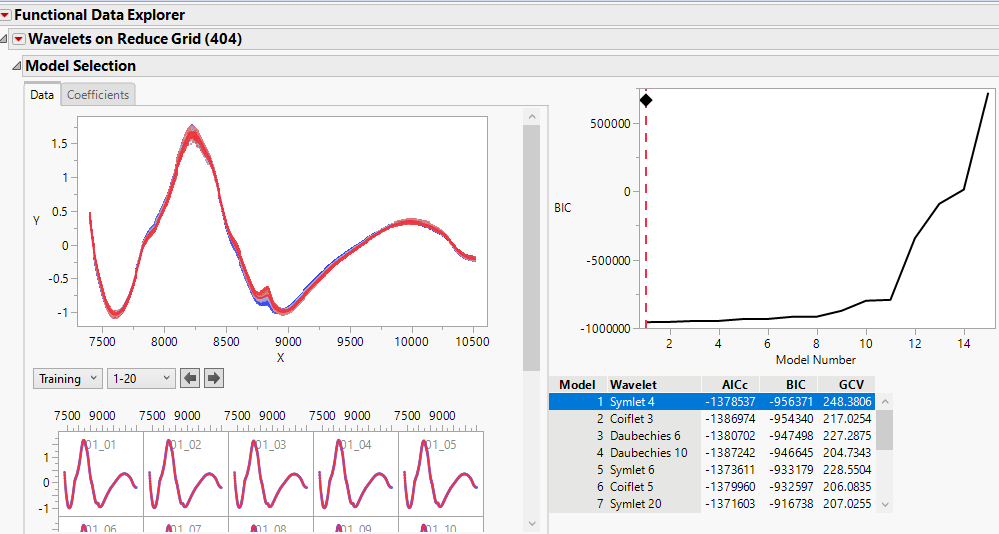The height and width of the screenshot is (534, 999).
Task: Click the data panel scrollbar thumb
Action: (x=532, y=248)
